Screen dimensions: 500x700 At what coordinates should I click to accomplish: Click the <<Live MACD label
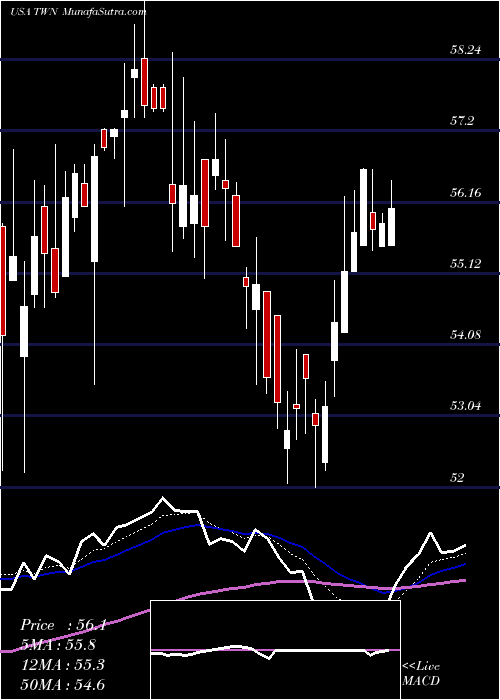[421, 674]
